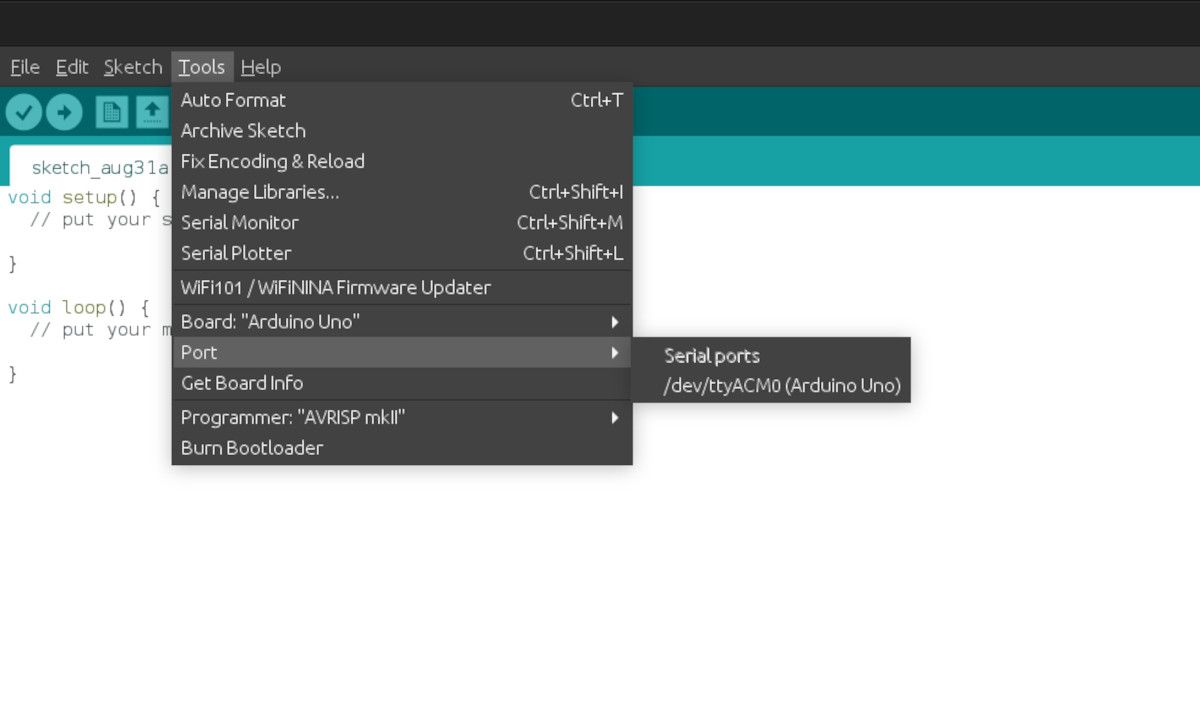This screenshot has height=708, width=1200.
Task: Open the Sketch menu
Action: pyautogui.click(x=132, y=67)
